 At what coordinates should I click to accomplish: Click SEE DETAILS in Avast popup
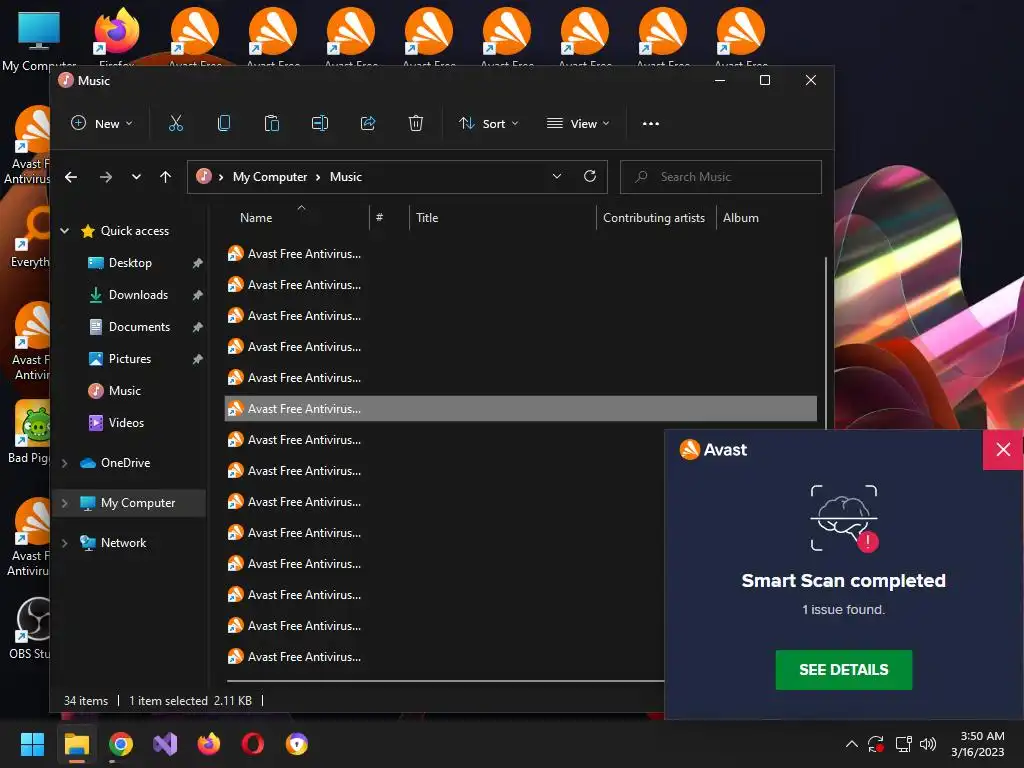[844, 669]
